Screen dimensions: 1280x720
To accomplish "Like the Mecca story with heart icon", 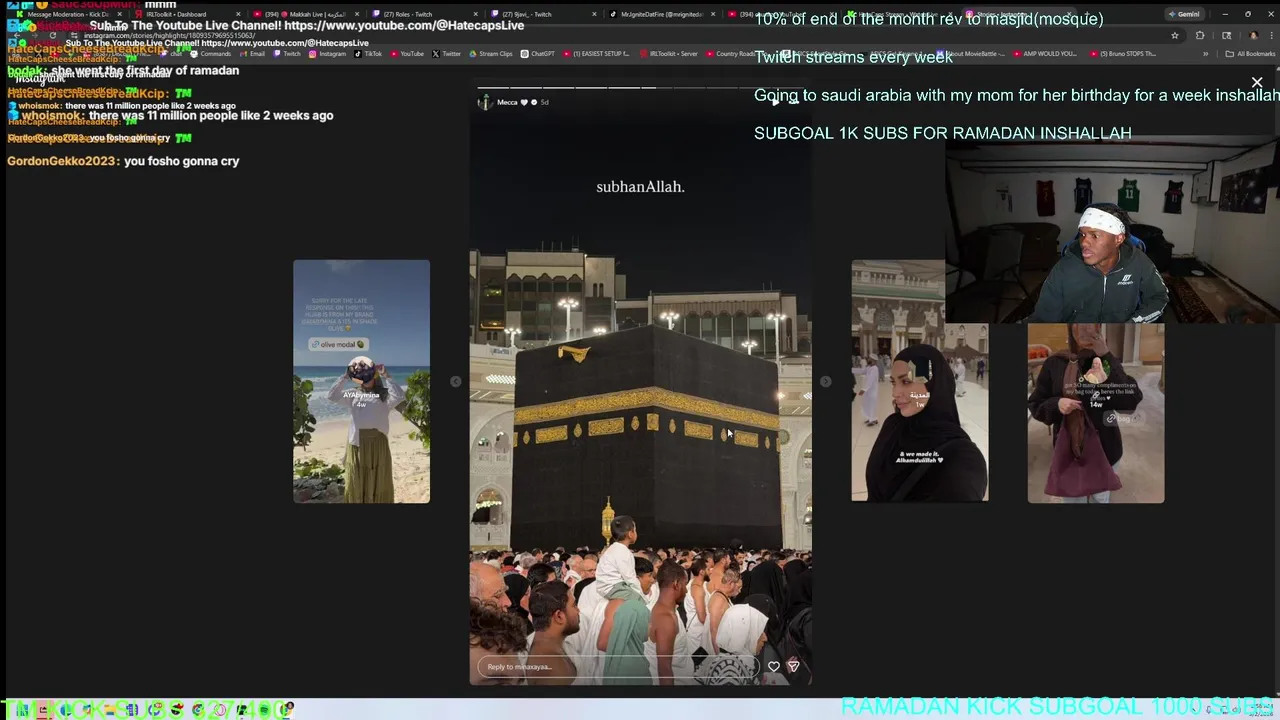I will [x=774, y=666].
